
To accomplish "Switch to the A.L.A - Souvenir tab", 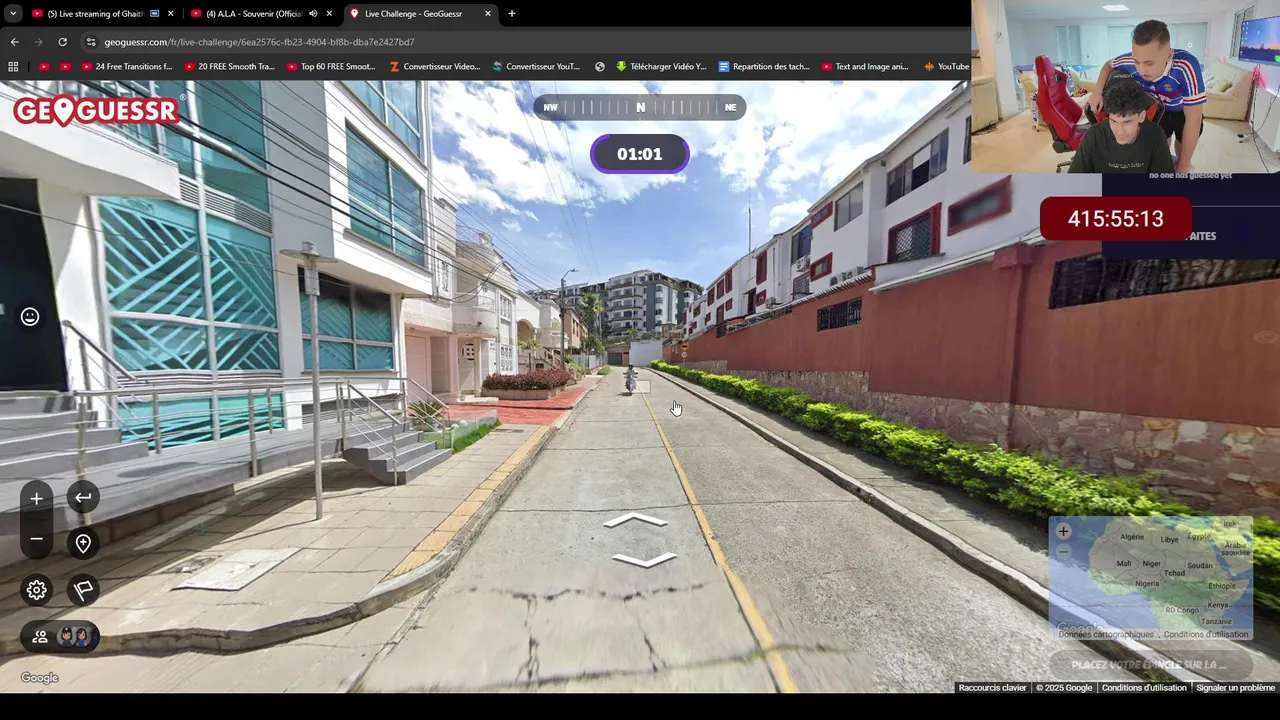I will click(x=260, y=14).
